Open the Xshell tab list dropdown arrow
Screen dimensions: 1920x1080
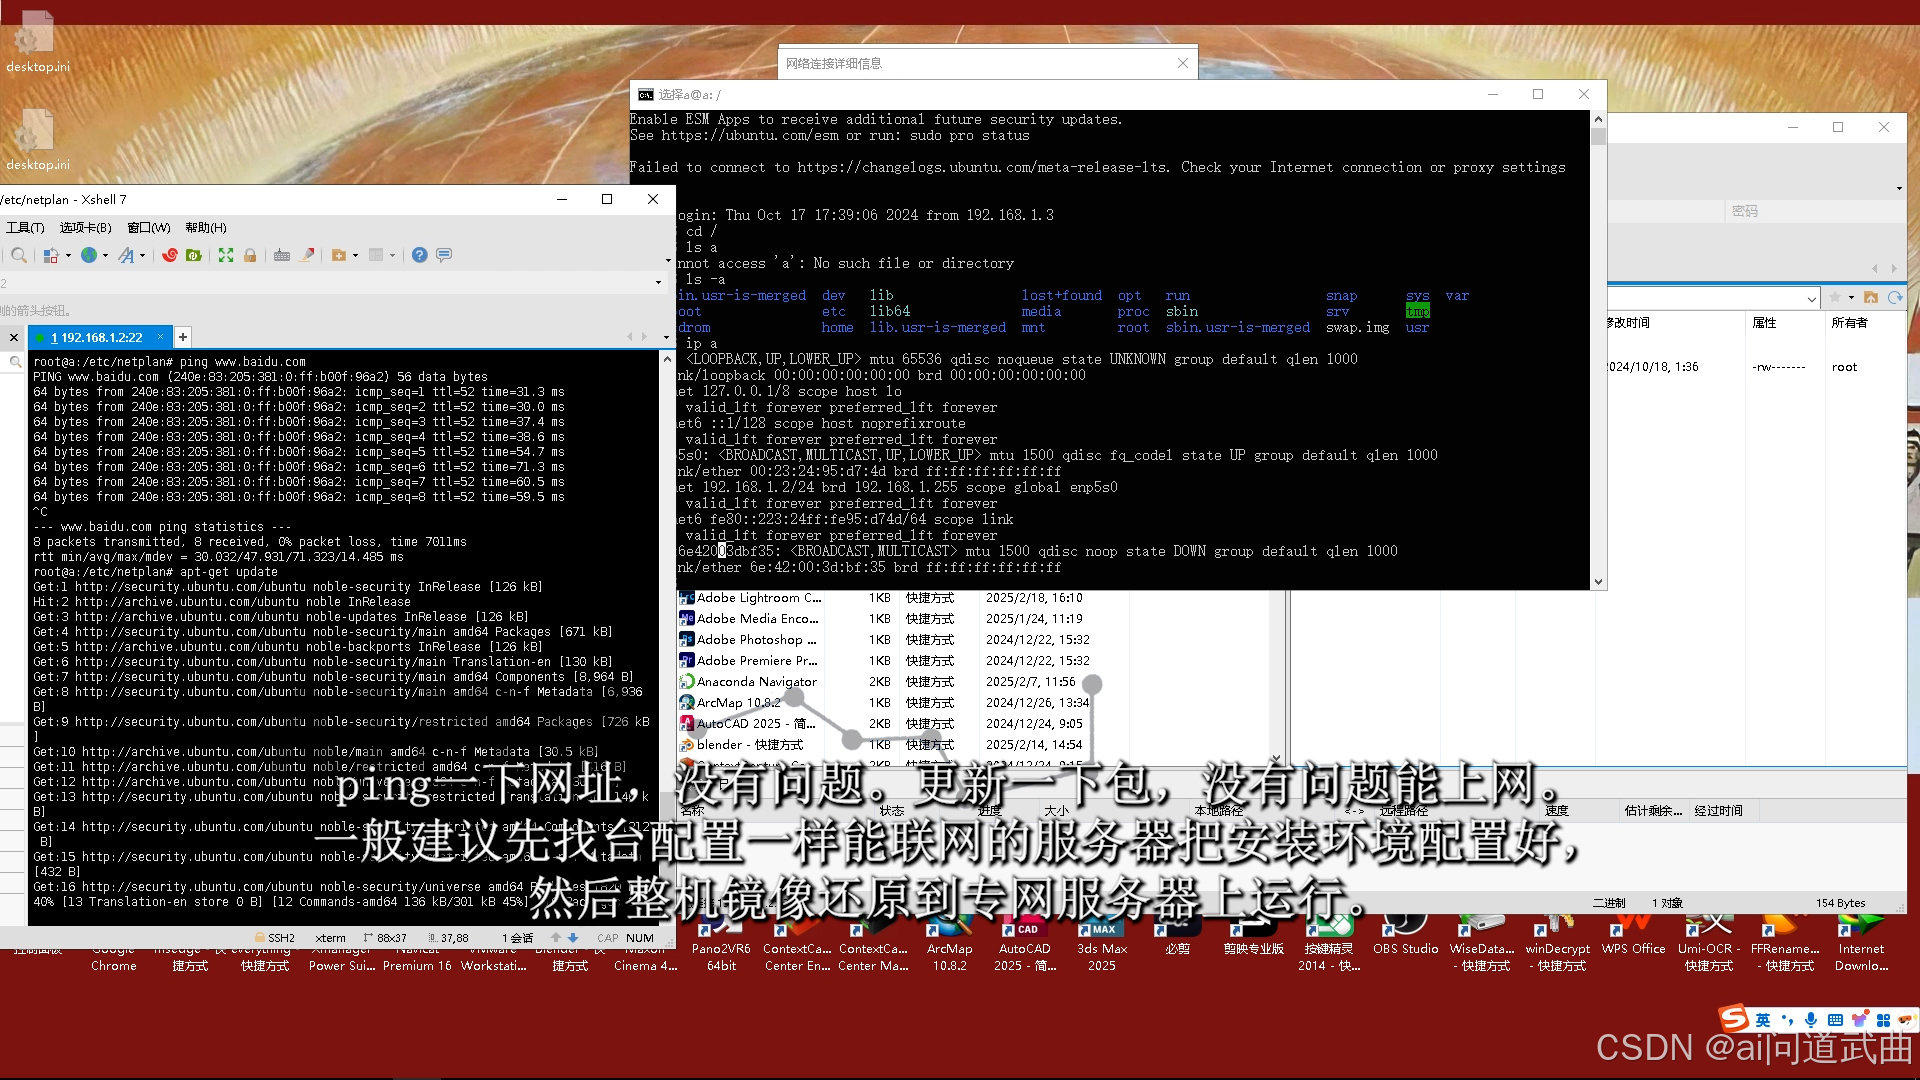click(x=666, y=337)
